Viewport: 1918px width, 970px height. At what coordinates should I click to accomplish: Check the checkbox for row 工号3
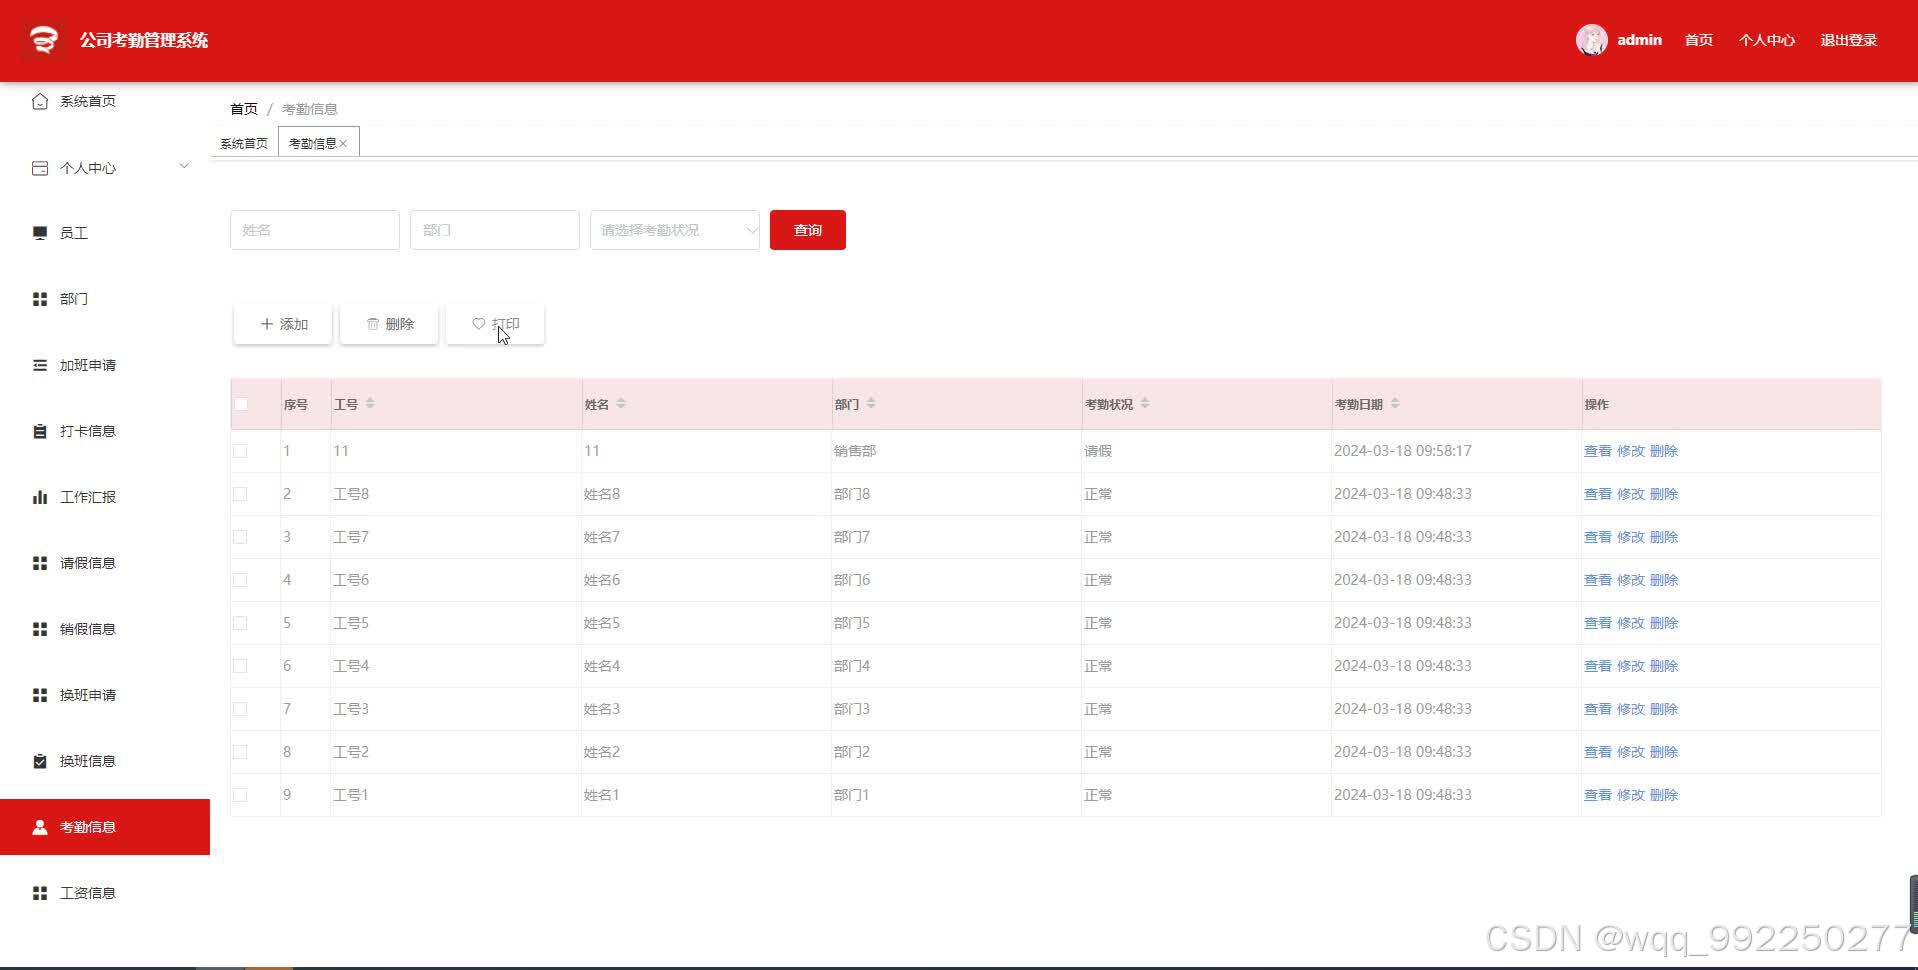tap(240, 709)
